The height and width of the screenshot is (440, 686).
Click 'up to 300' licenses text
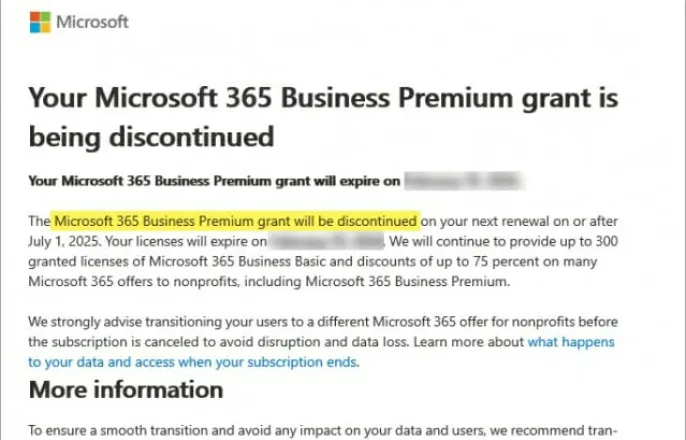(x=588, y=241)
